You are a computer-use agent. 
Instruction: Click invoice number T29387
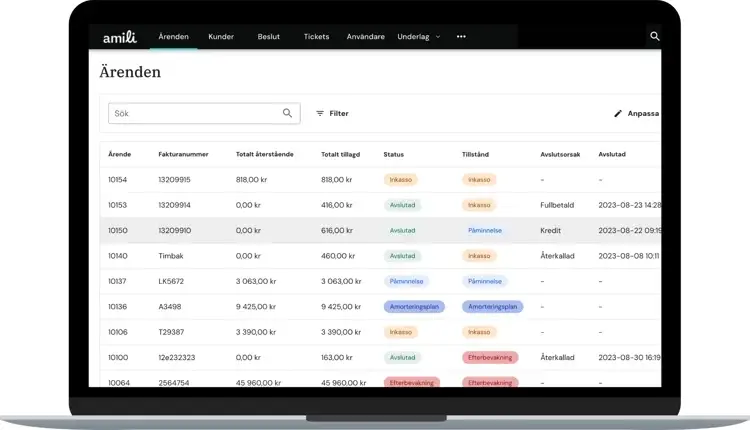coord(171,332)
